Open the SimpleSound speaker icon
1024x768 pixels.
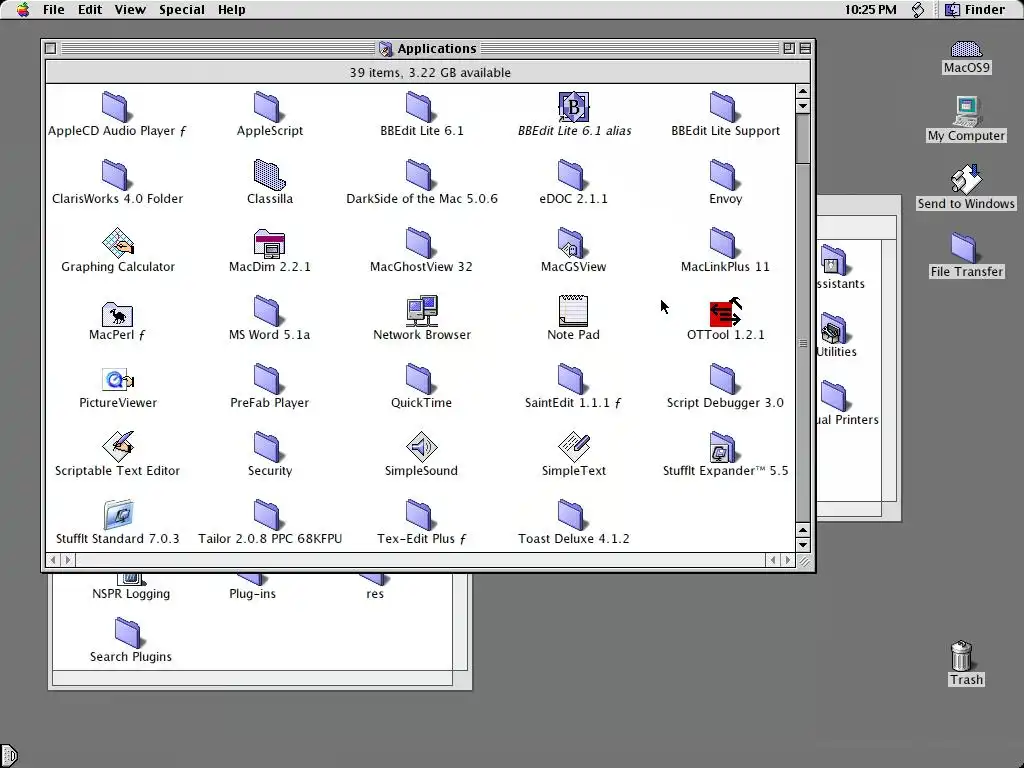click(421, 447)
